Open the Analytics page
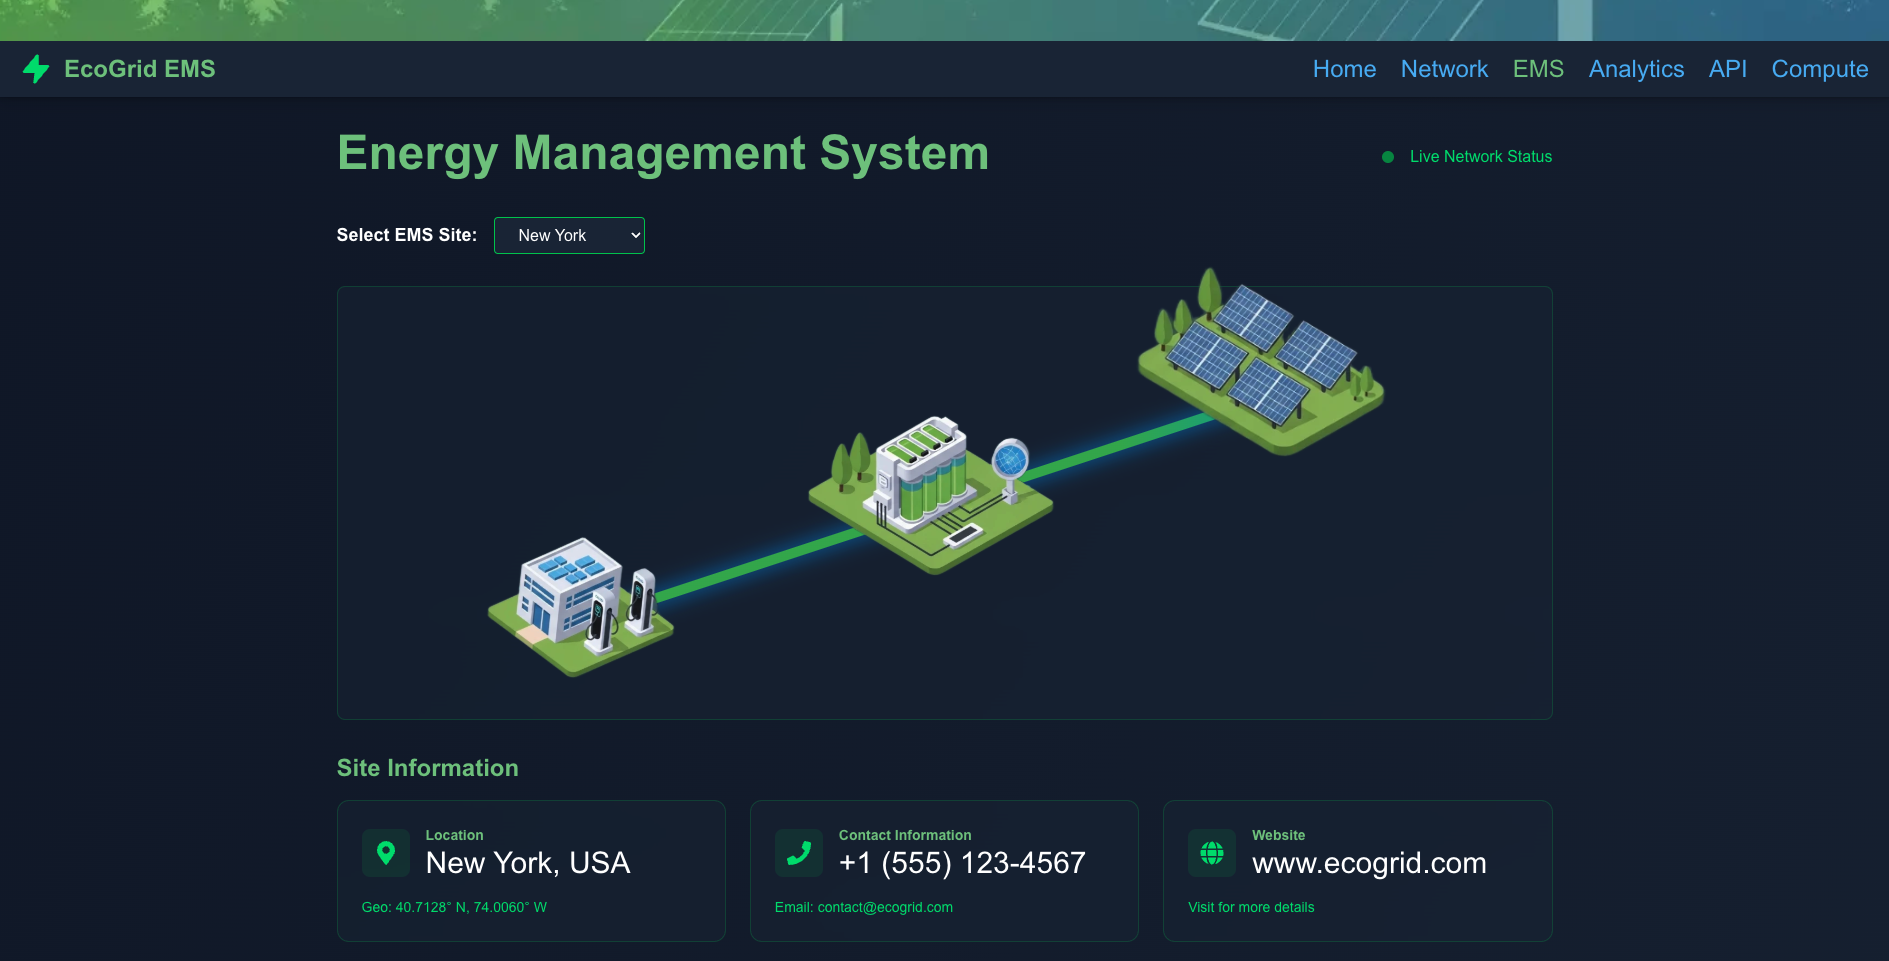Screen dimensions: 1889x961 tap(1635, 69)
